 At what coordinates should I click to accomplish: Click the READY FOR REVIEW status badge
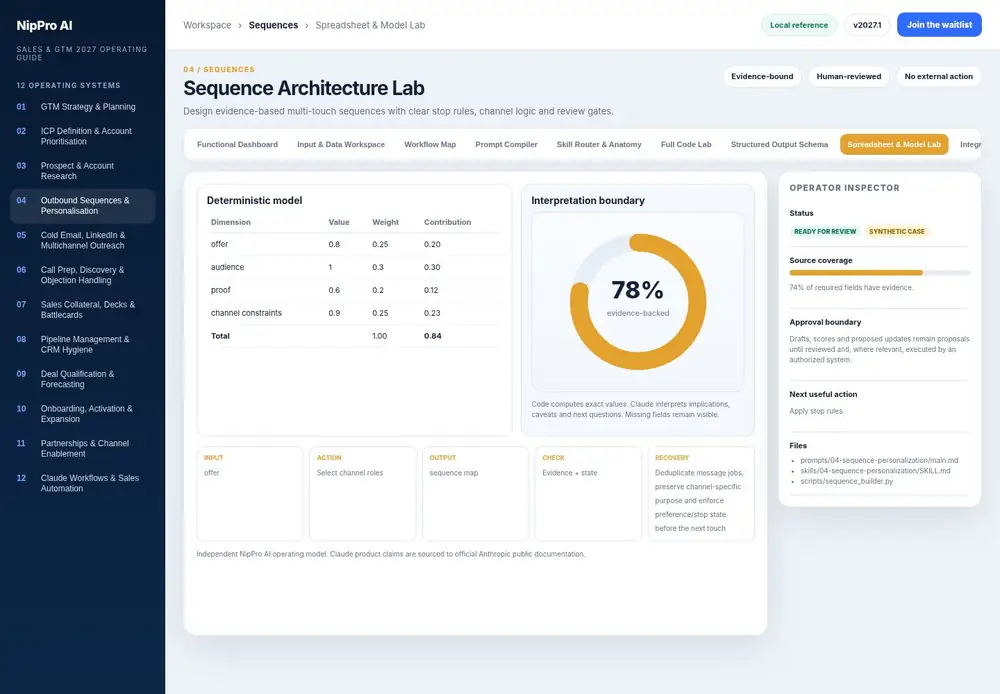click(825, 232)
